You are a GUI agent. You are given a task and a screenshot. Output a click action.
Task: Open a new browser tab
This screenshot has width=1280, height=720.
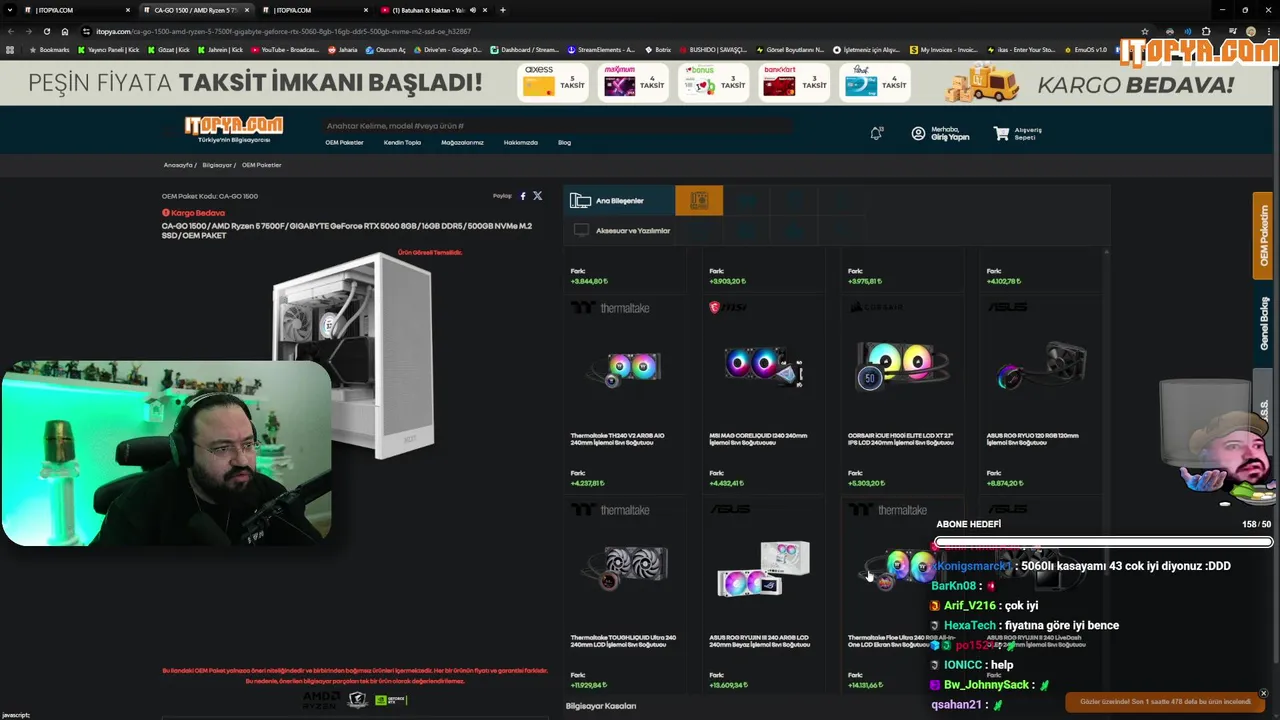point(502,10)
